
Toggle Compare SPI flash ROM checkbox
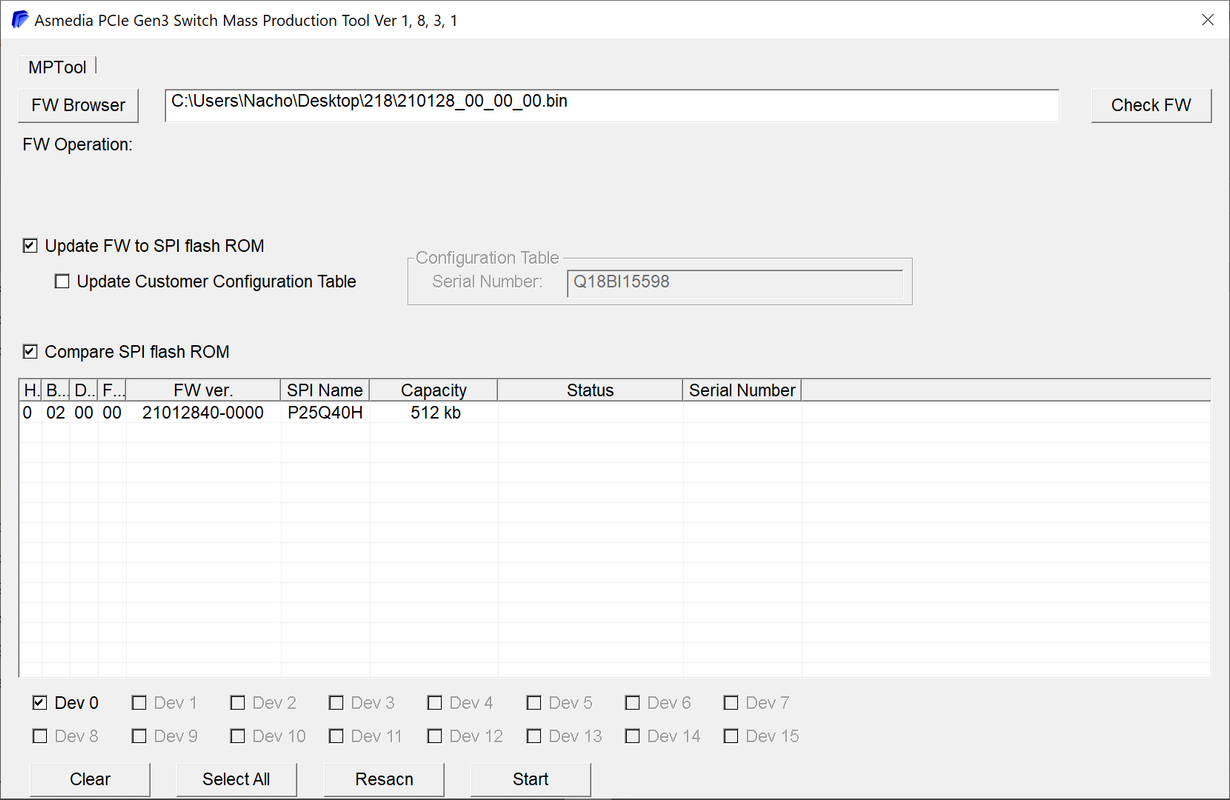click(30, 352)
